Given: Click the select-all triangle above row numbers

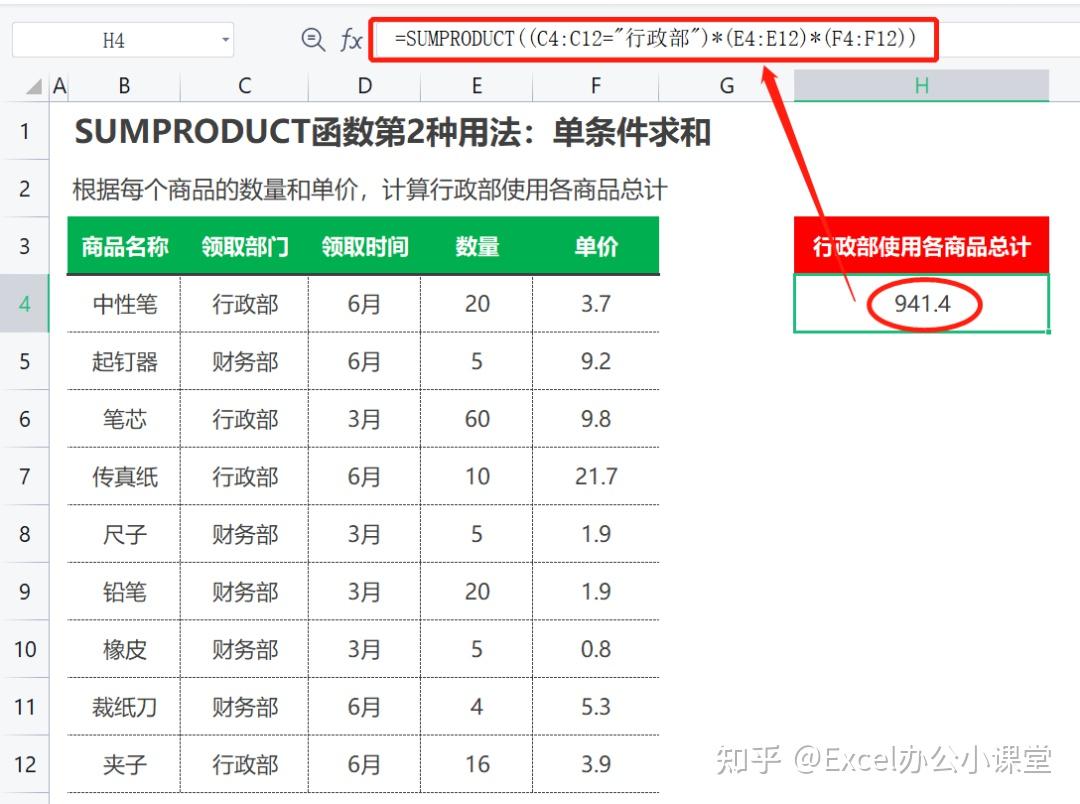Looking at the screenshot, I should click(x=31, y=86).
